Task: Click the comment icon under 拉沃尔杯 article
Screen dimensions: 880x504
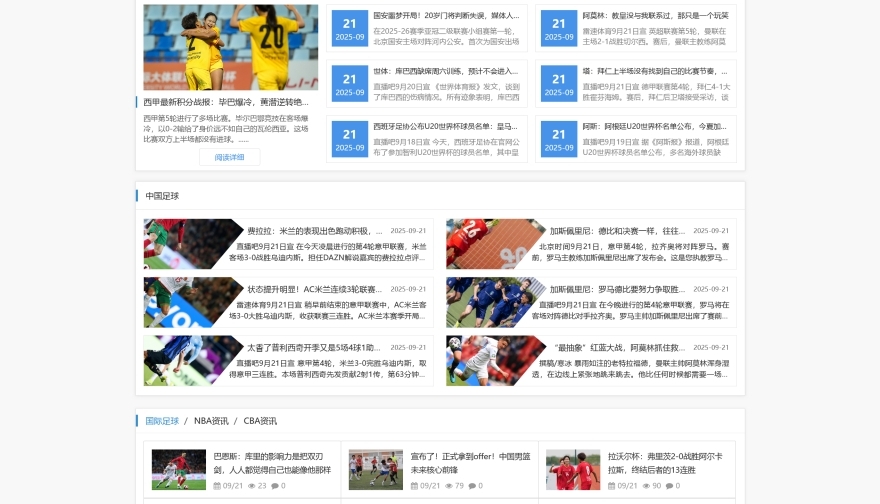Action: click(x=668, y=486)
